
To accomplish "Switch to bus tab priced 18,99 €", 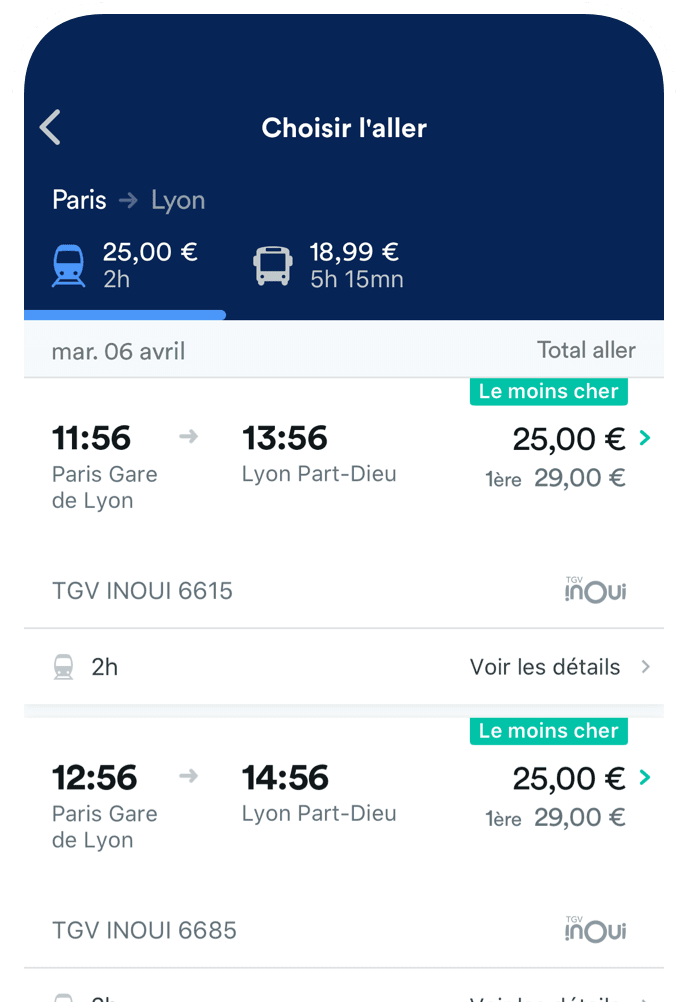I will 355,264.
